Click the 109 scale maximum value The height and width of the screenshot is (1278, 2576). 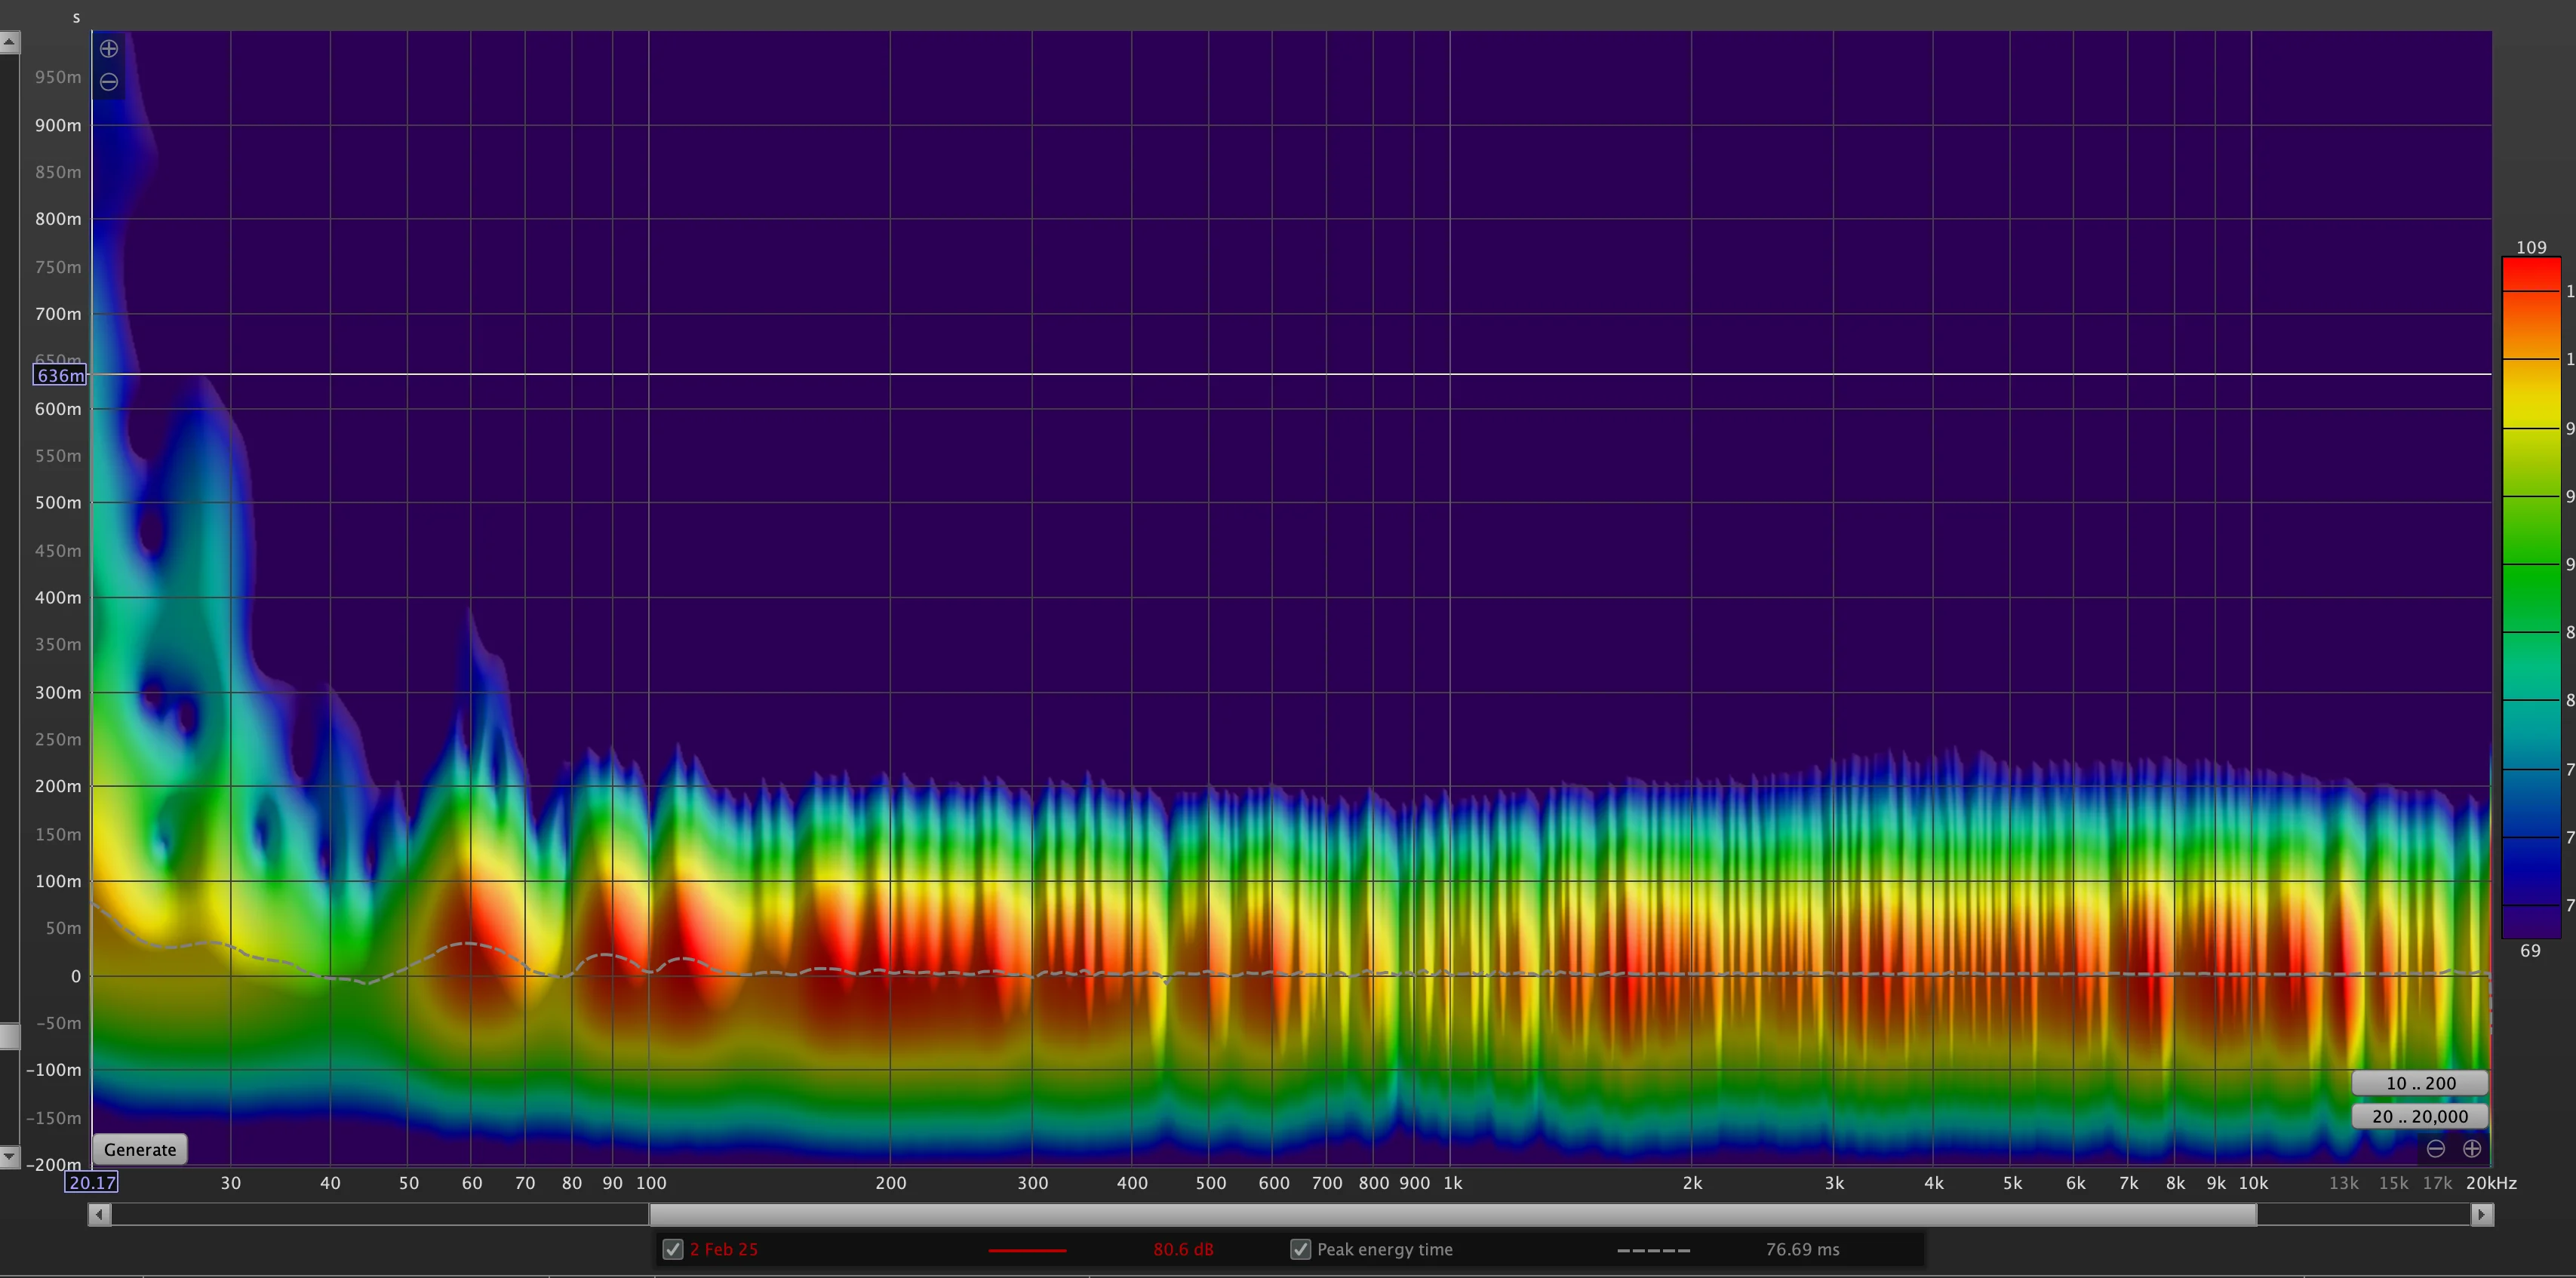tap(2531, 247)
